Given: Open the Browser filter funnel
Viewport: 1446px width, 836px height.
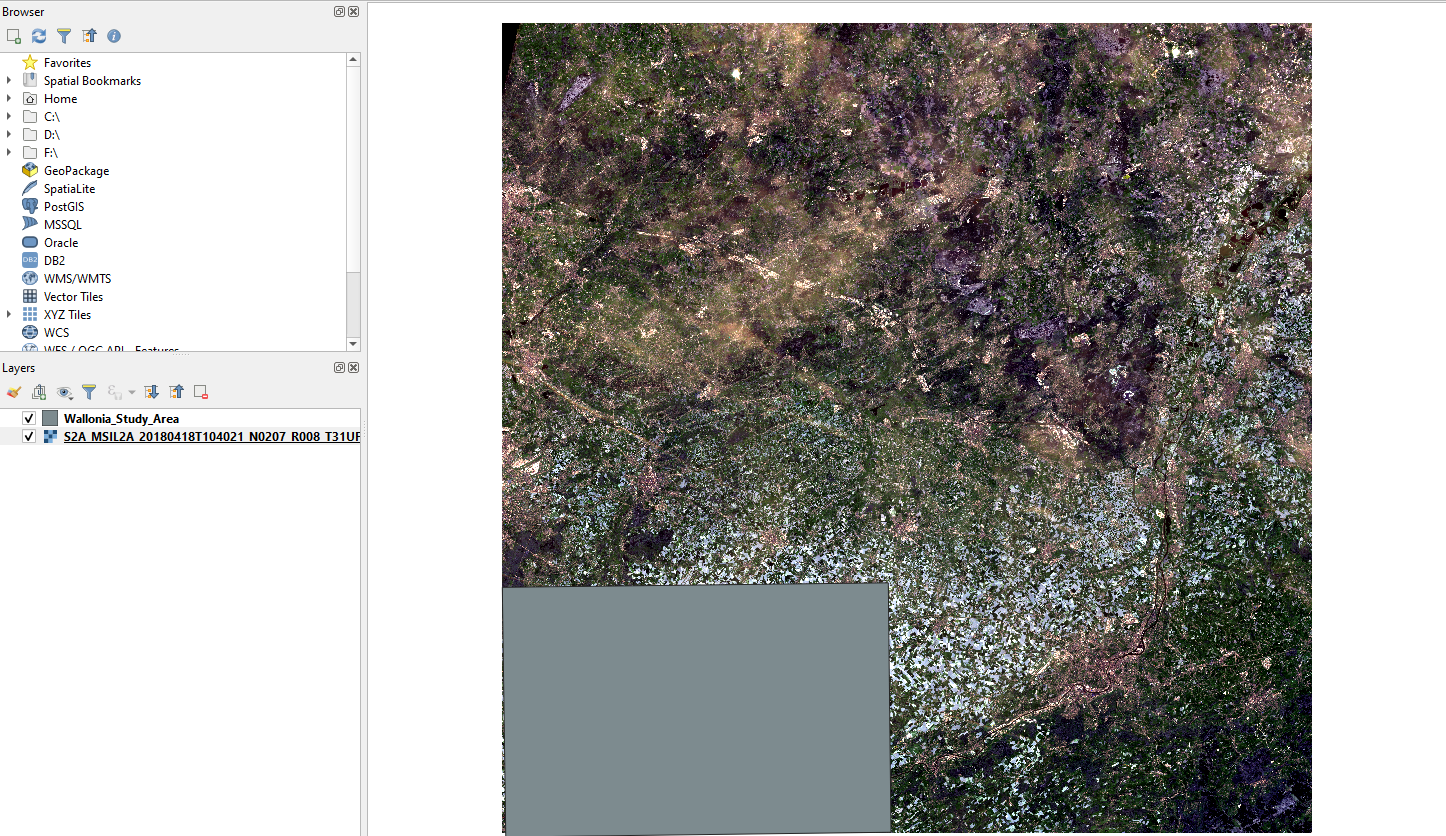Looking at the screenshot, I should [x=64, y=36].
